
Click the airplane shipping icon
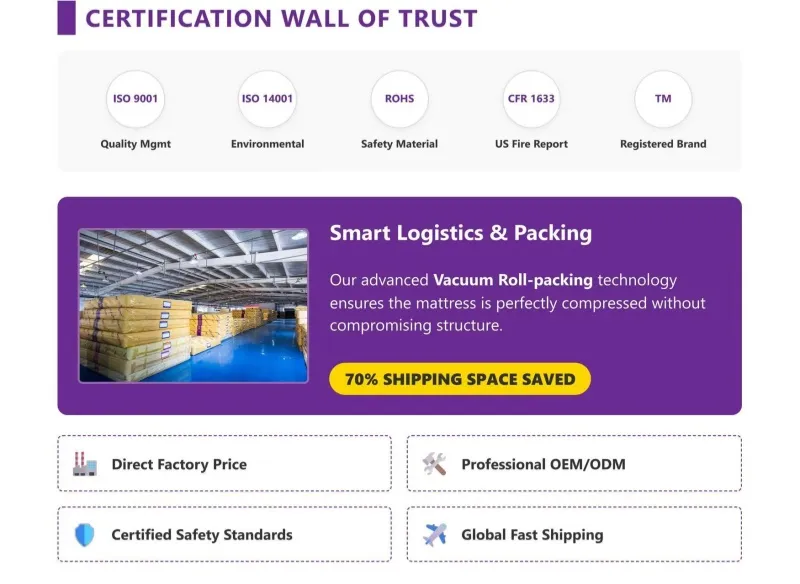pyautogui.click(x=435, y=535)
